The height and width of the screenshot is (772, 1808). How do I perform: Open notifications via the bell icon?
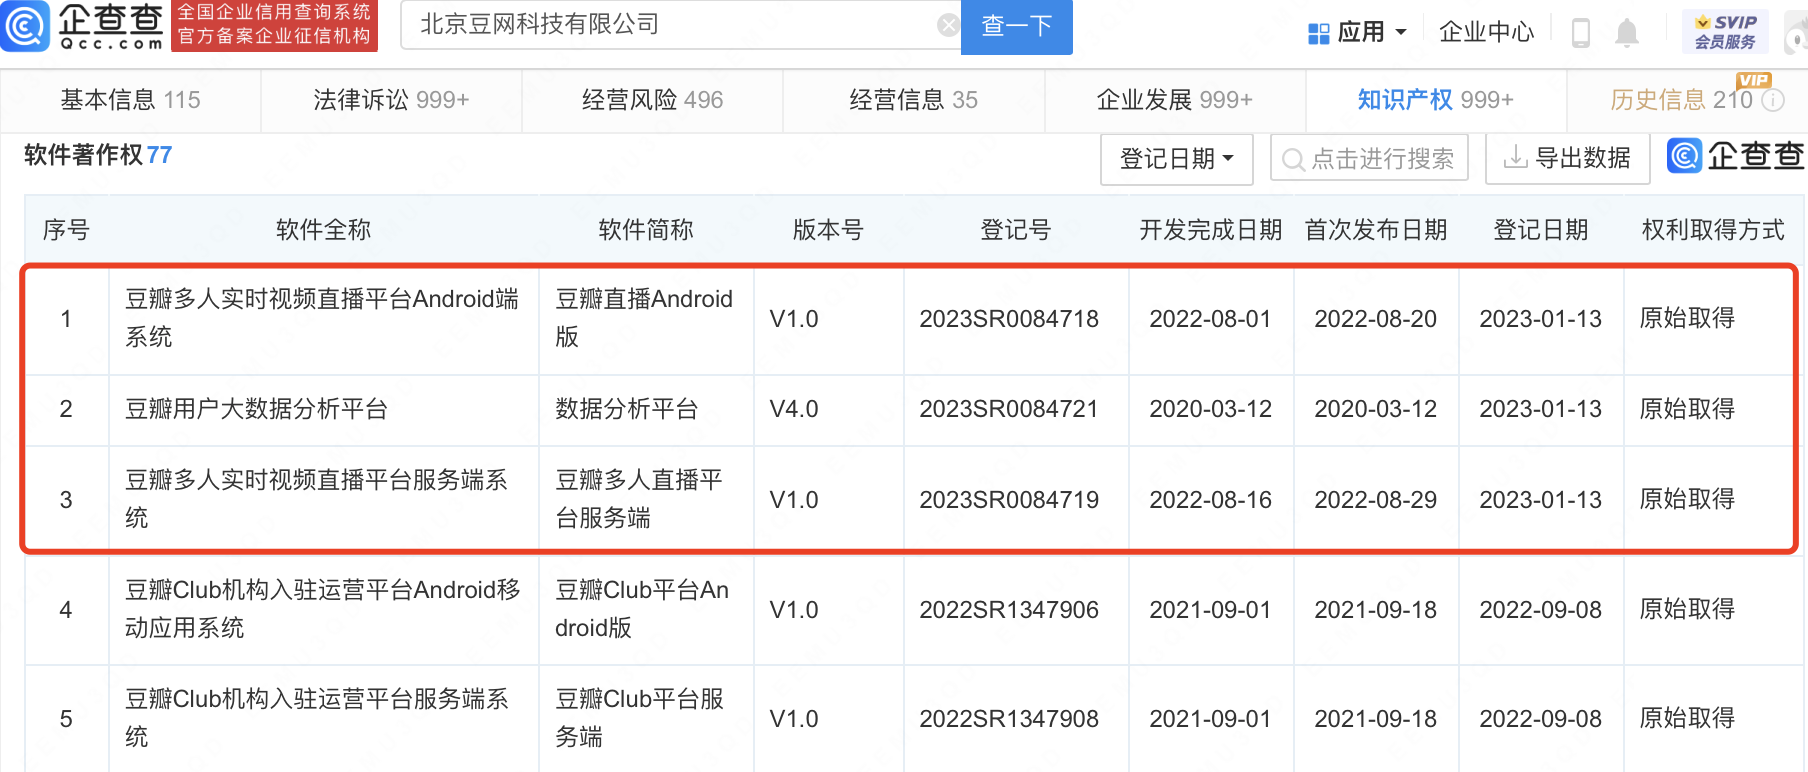[x=1627, y=33]
